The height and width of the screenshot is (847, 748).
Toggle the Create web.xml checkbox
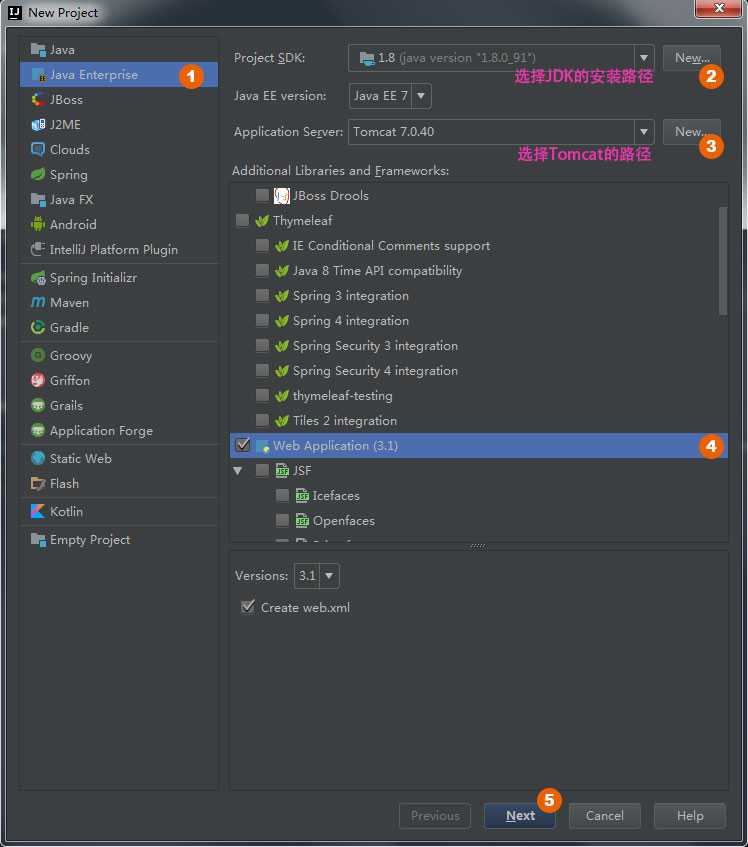(x=248, y=607)
